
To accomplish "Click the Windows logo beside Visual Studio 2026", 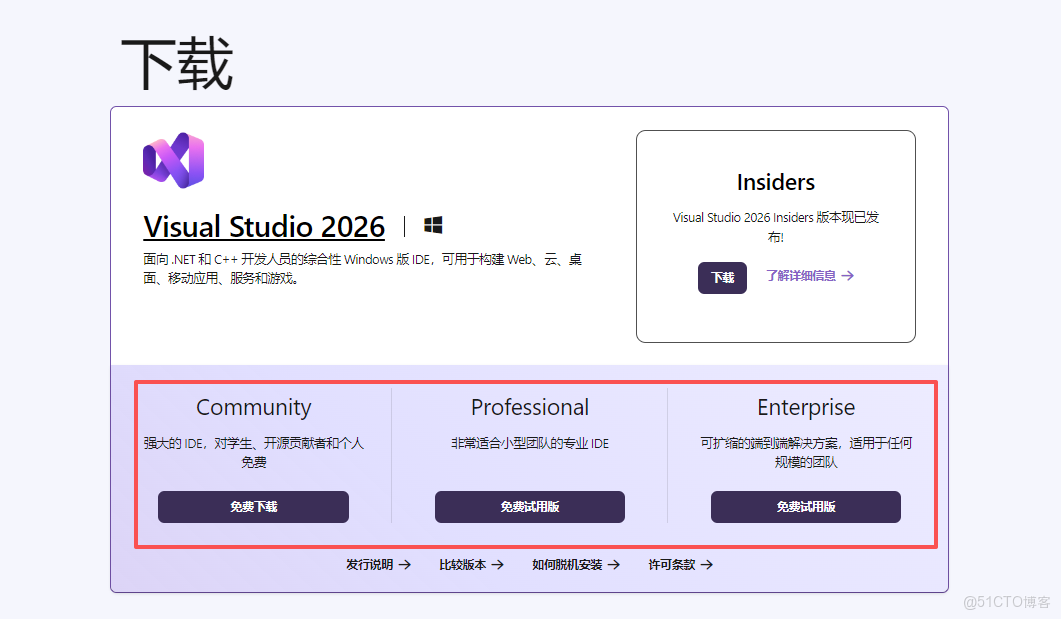I will pos(433,225).
